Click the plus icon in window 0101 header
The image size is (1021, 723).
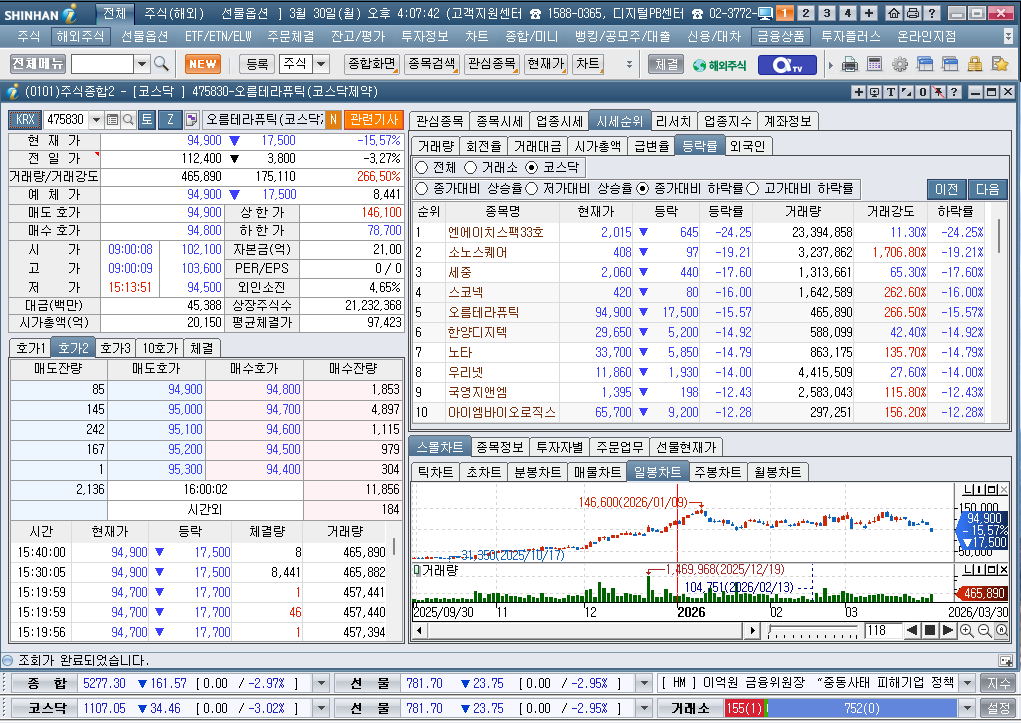coord(858,92)
